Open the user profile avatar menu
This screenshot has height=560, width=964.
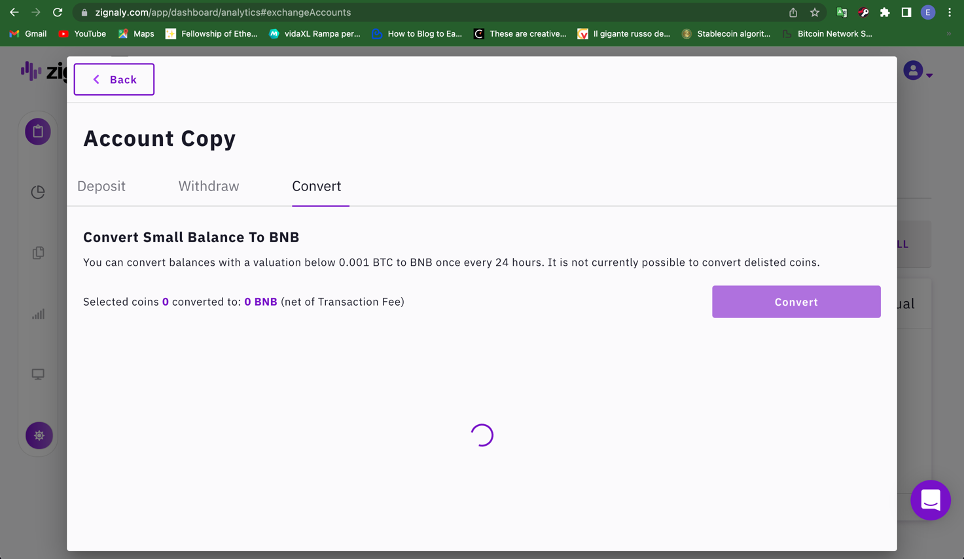(917, 71)
